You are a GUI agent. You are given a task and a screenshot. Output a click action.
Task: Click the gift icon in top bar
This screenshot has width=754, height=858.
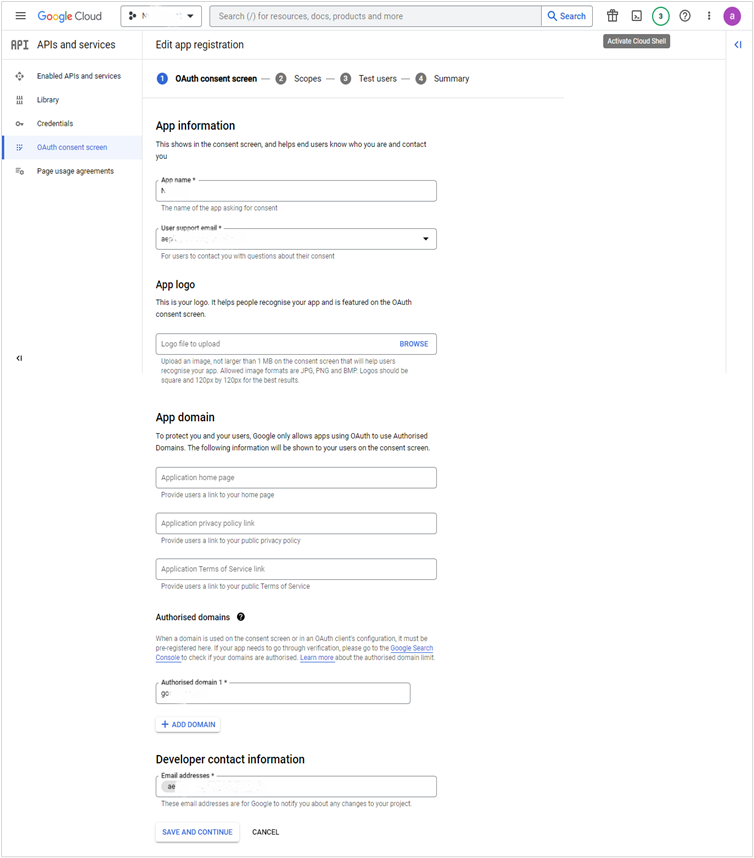coord(612,16)
